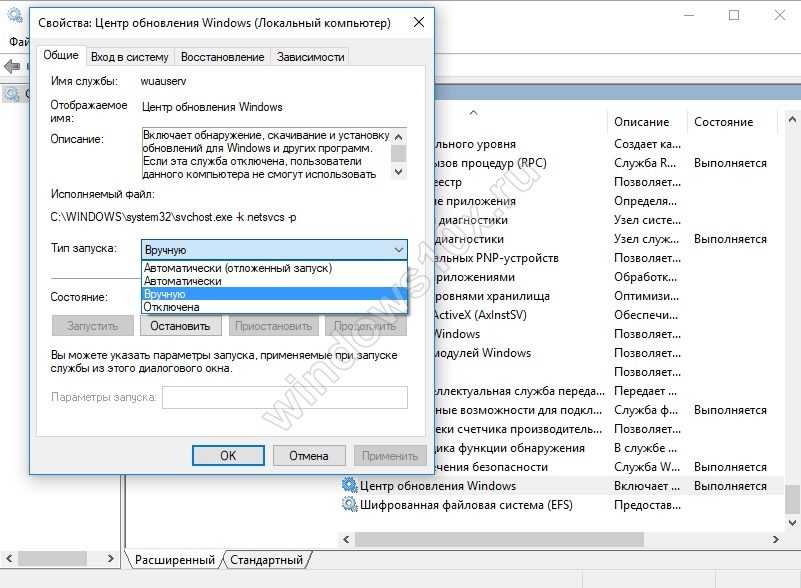Switch to Стандартный view tab

tap(266, 560)
